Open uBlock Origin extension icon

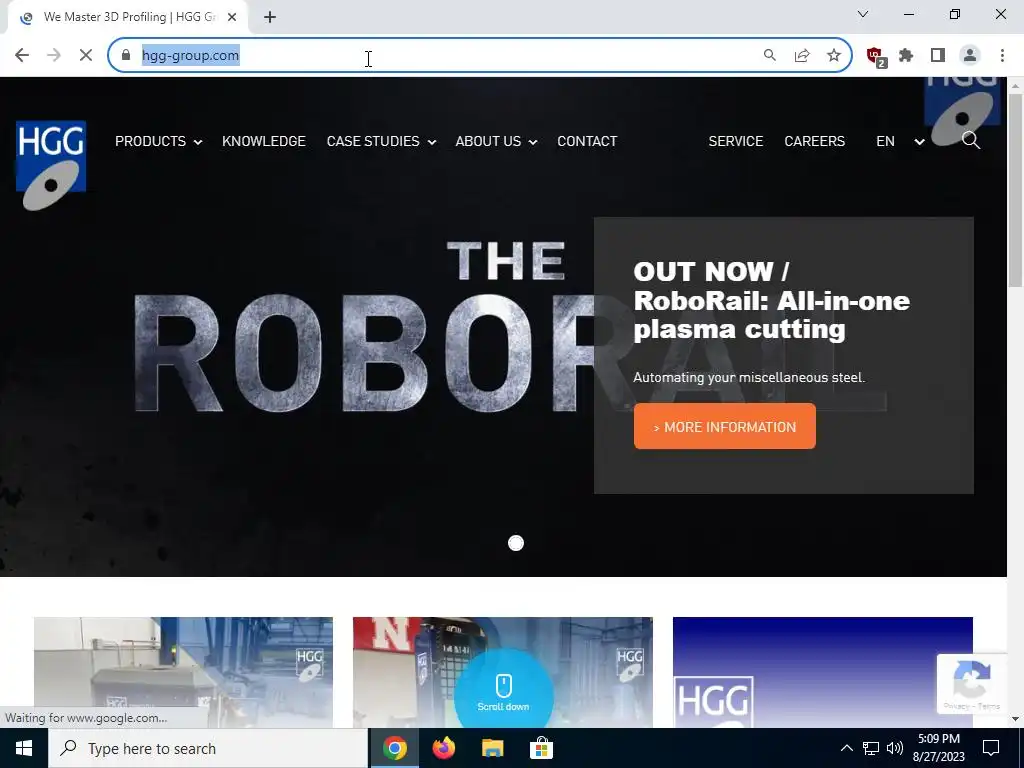(x=876, y=57)
